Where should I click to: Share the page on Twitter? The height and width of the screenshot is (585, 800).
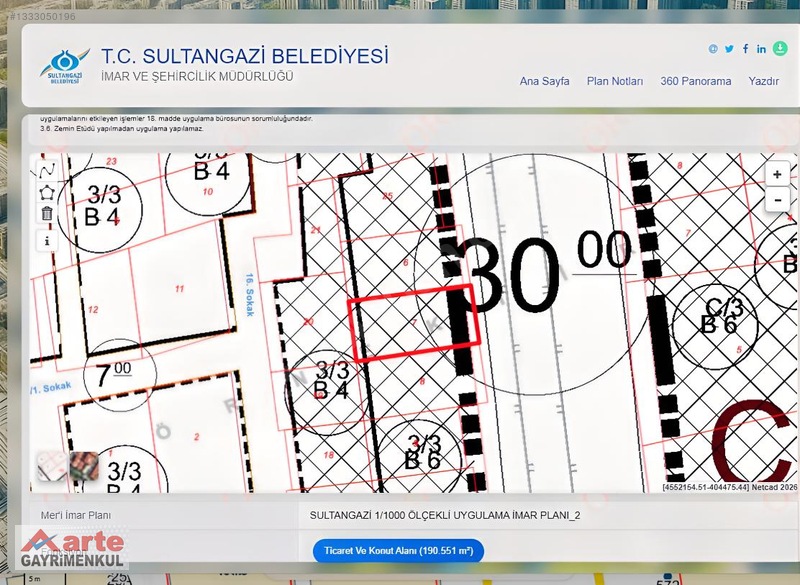pyautogui.click(x=729, y=49)
